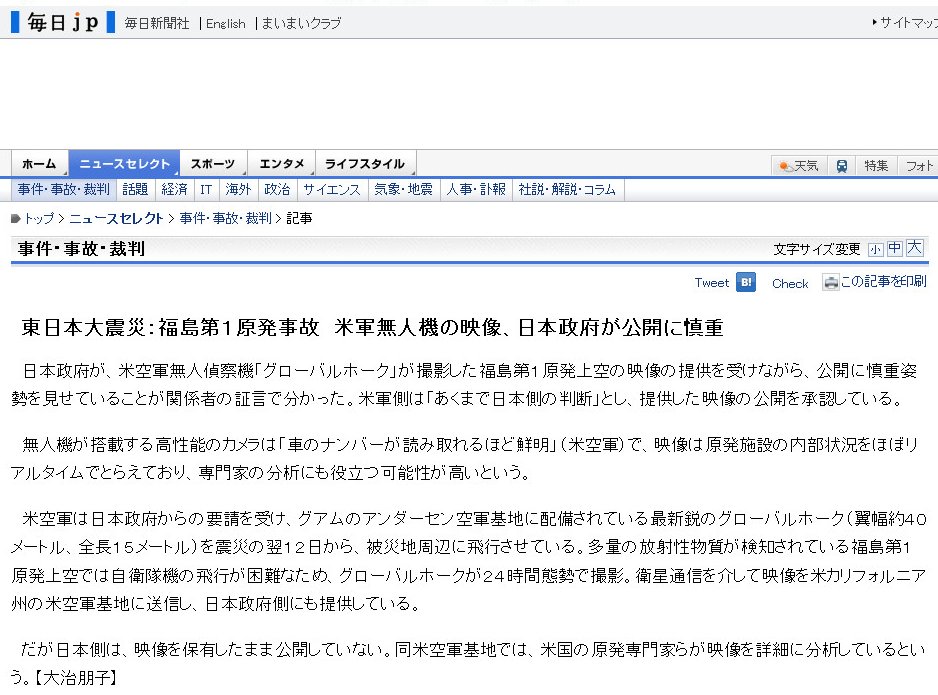This screenshot has height=695, width=938.
Task: Open the サイエンス category
Action: coord(332,190)
